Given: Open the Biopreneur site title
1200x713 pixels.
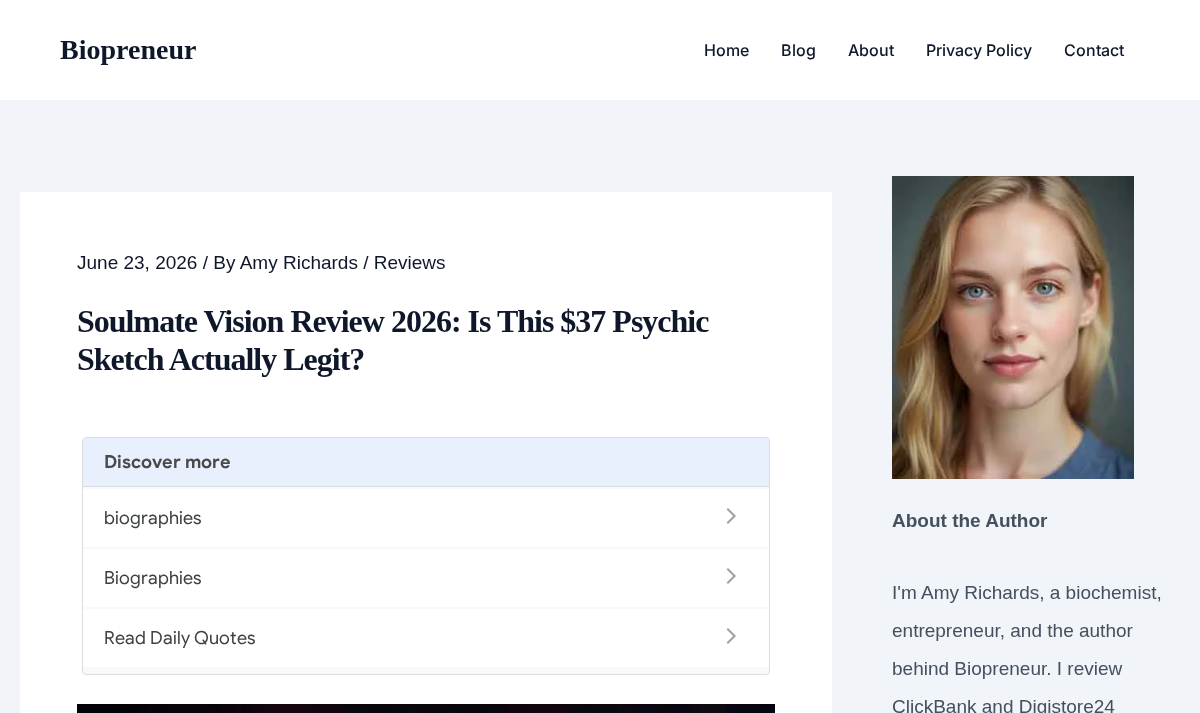Looking at the screenshot, I should (128, 50).
